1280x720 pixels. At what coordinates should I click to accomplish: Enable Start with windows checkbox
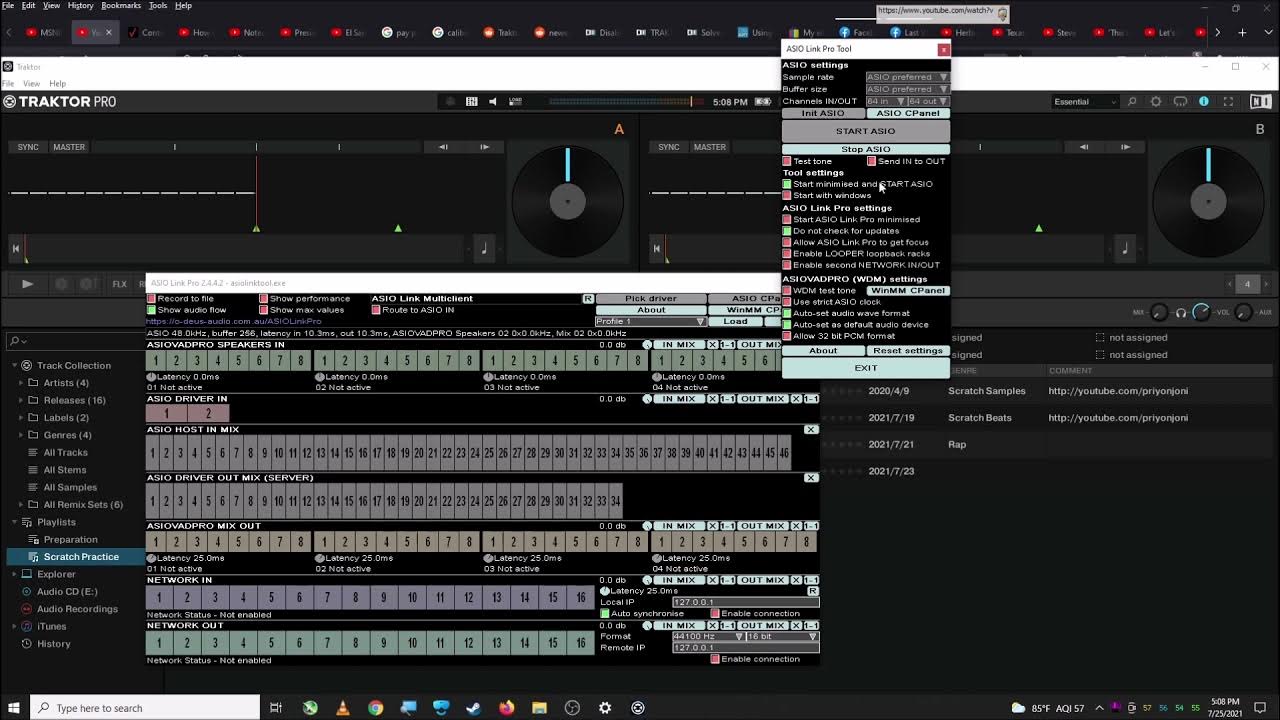(x=787, y=195)
